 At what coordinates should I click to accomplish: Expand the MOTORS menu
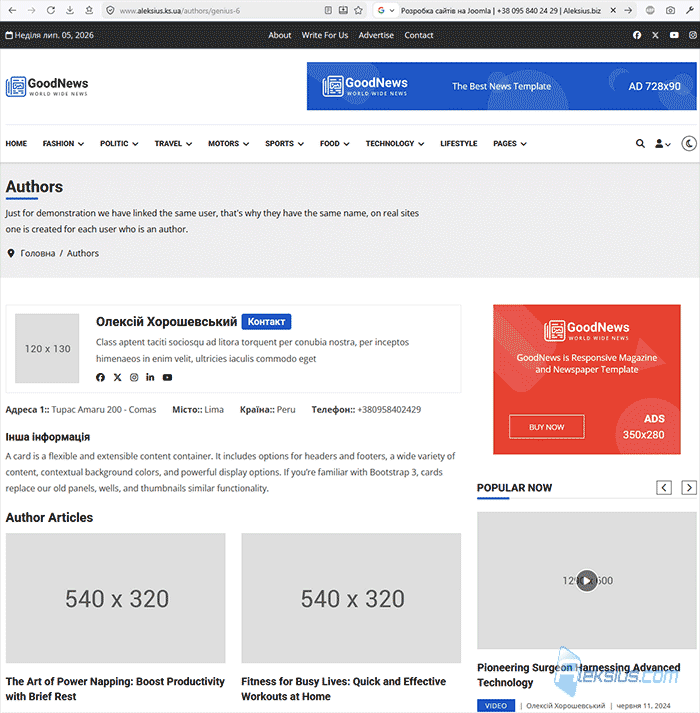(x=229, y=144)
